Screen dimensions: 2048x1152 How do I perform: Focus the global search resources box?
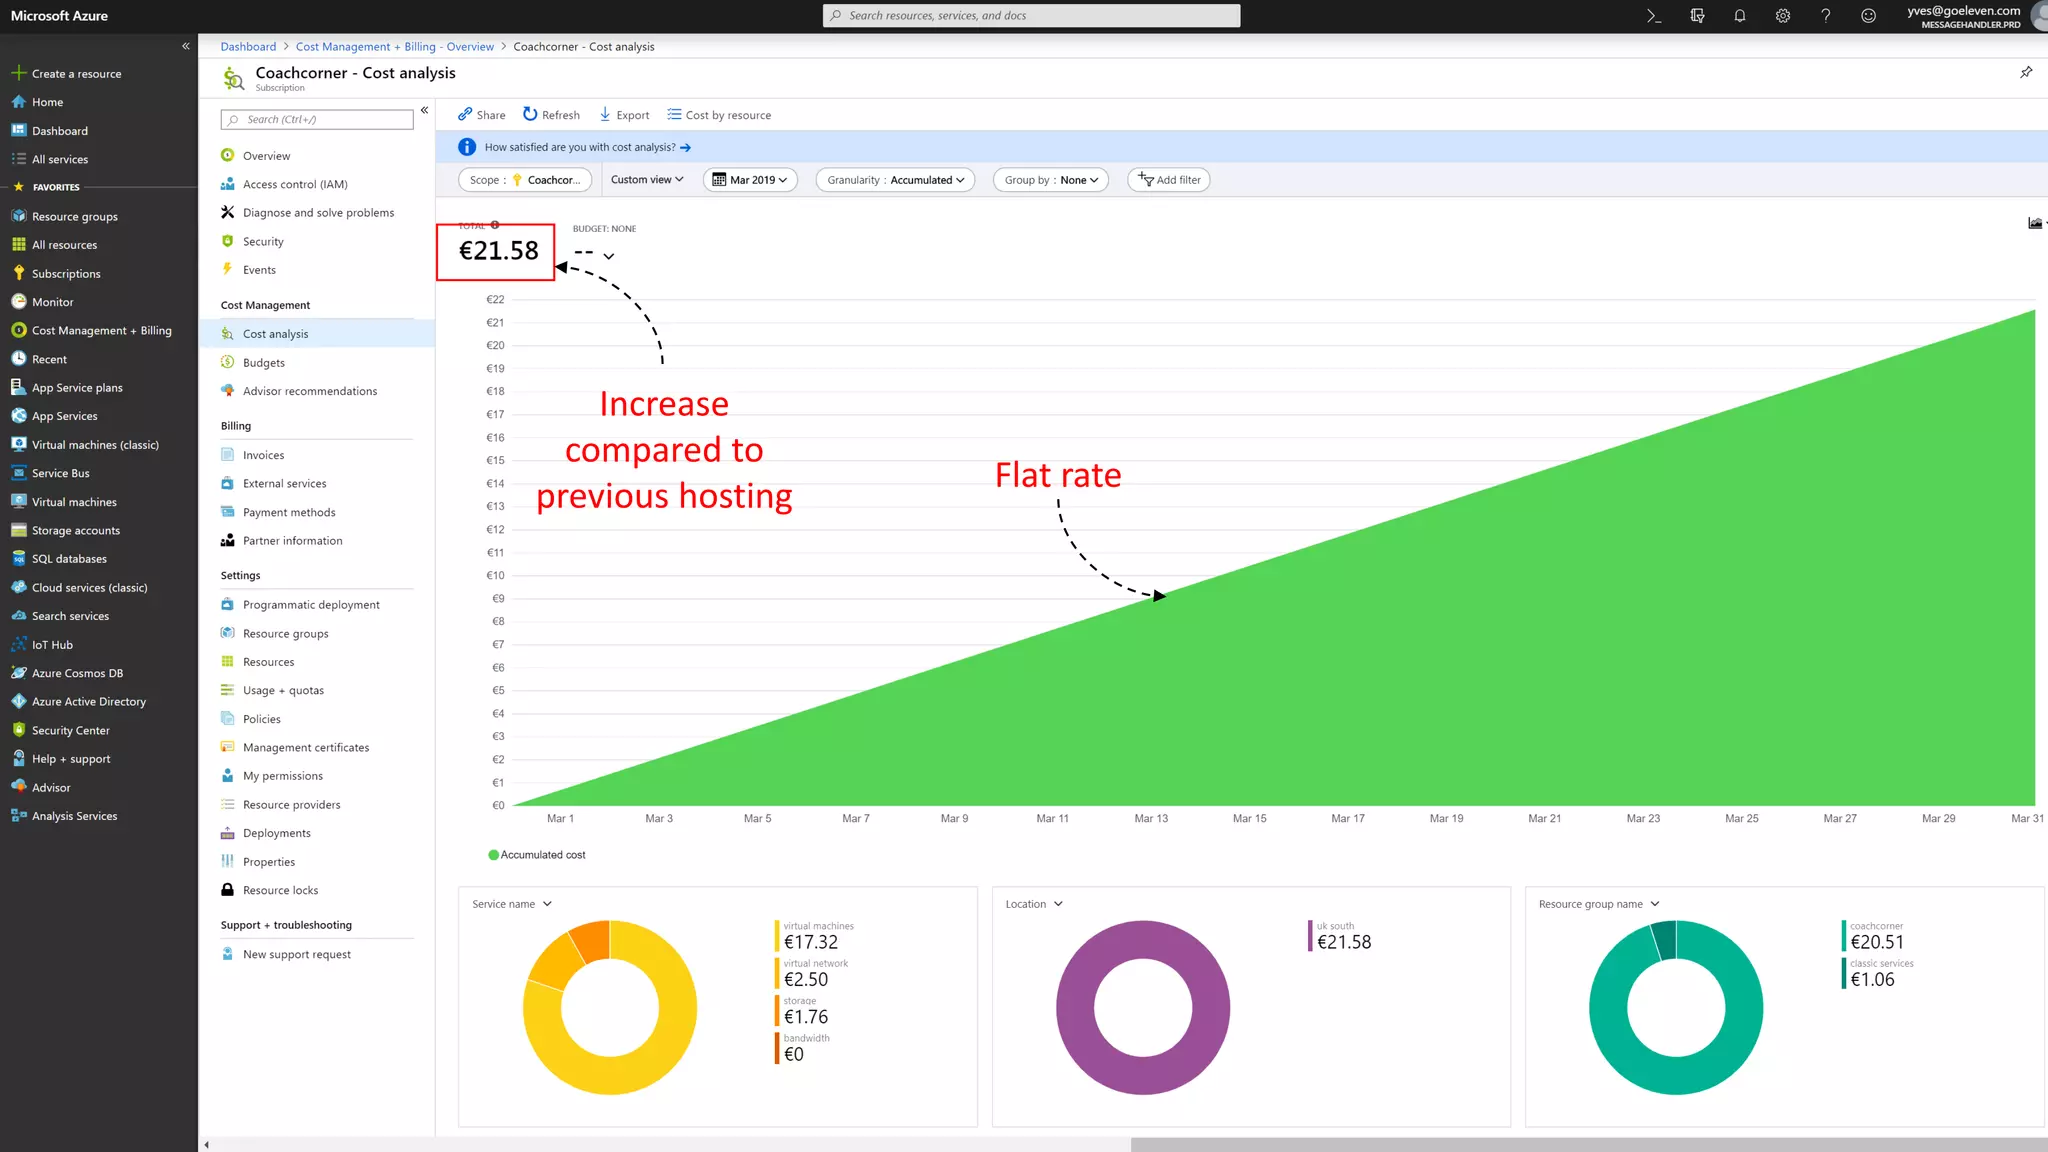pos(1031,16)
